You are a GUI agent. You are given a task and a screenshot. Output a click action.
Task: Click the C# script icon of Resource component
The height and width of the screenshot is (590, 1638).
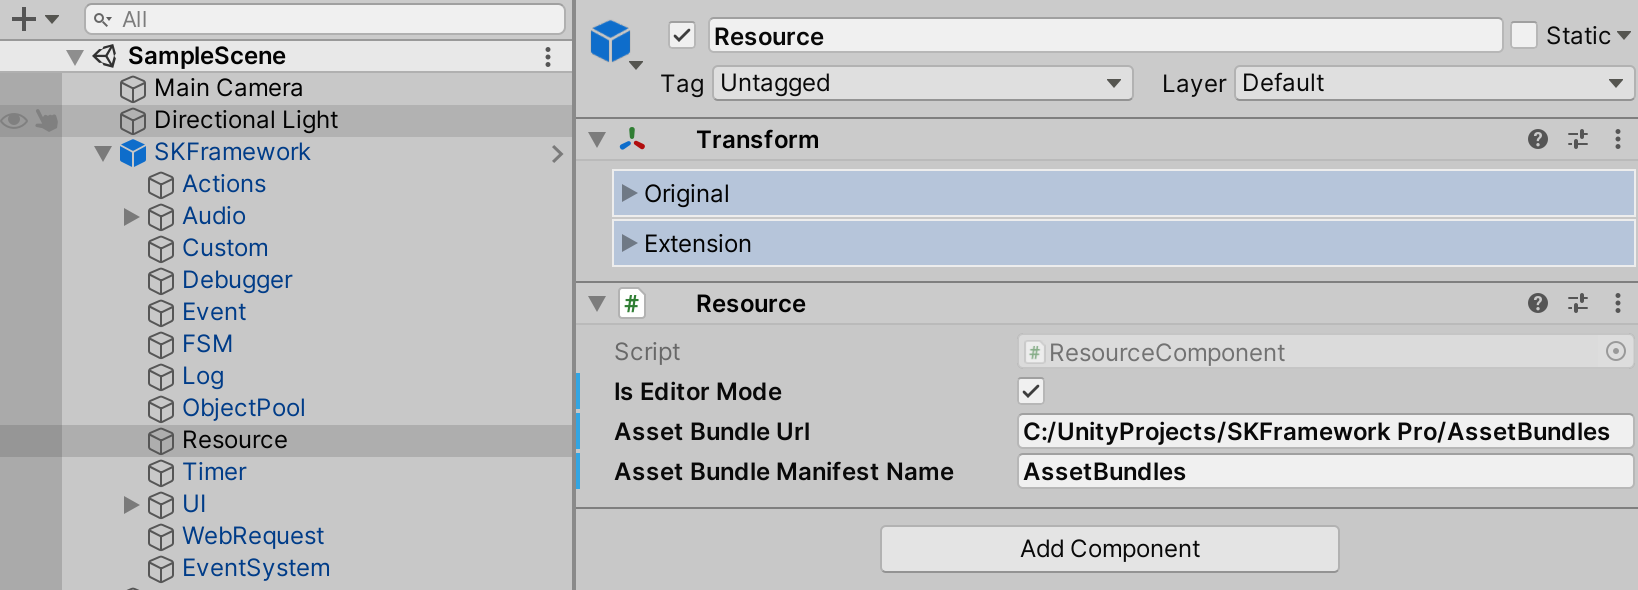click(x=632, y=304)
